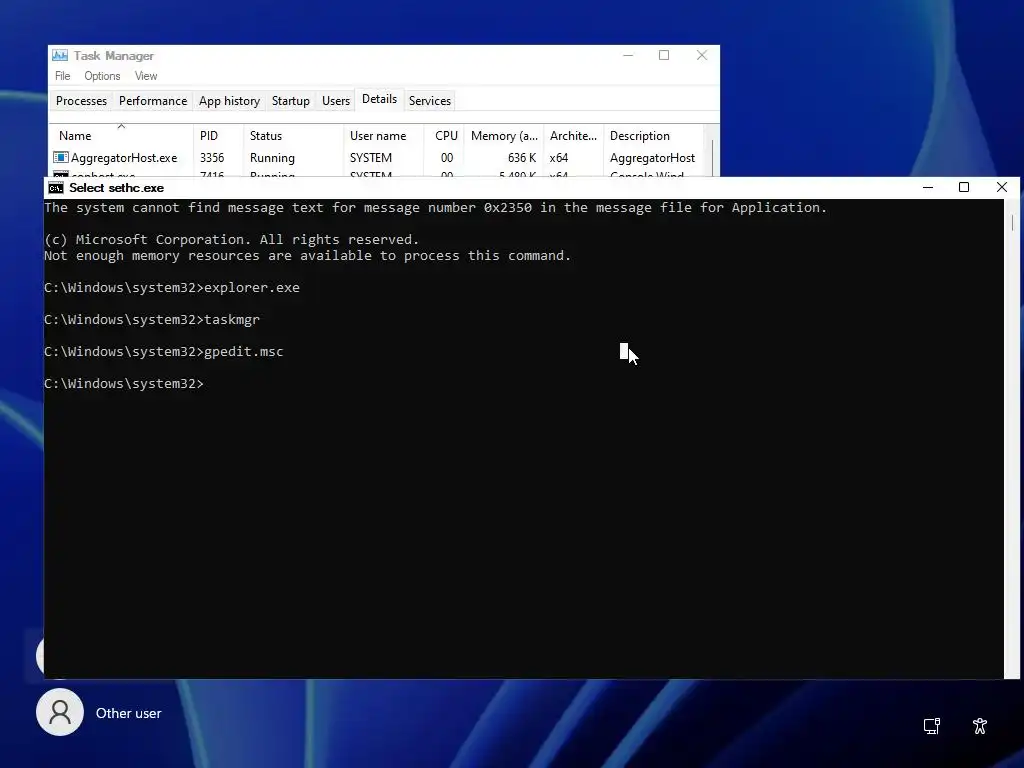The image size is (1024, 768).
Task: Switch to the App history tab
Action: click(229, 101)
